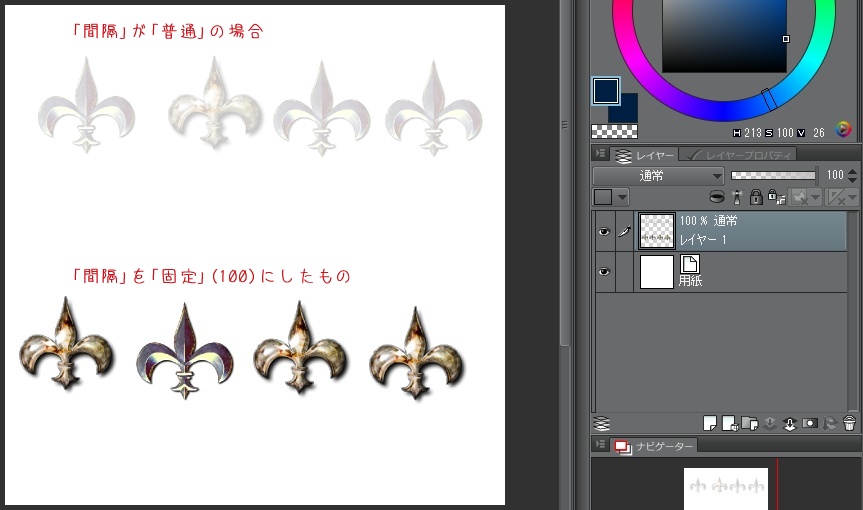Image resolution: width=863 pixels, height=510 pixels.
Task: Open the mask options dropdown arrow
Action: (x=815, y=197)
